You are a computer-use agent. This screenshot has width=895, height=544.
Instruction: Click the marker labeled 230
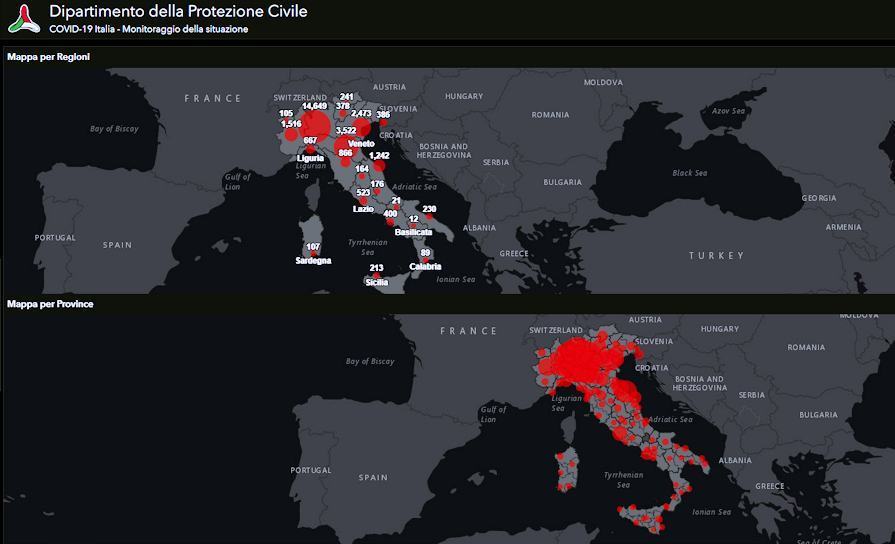[x=429, y=216]
